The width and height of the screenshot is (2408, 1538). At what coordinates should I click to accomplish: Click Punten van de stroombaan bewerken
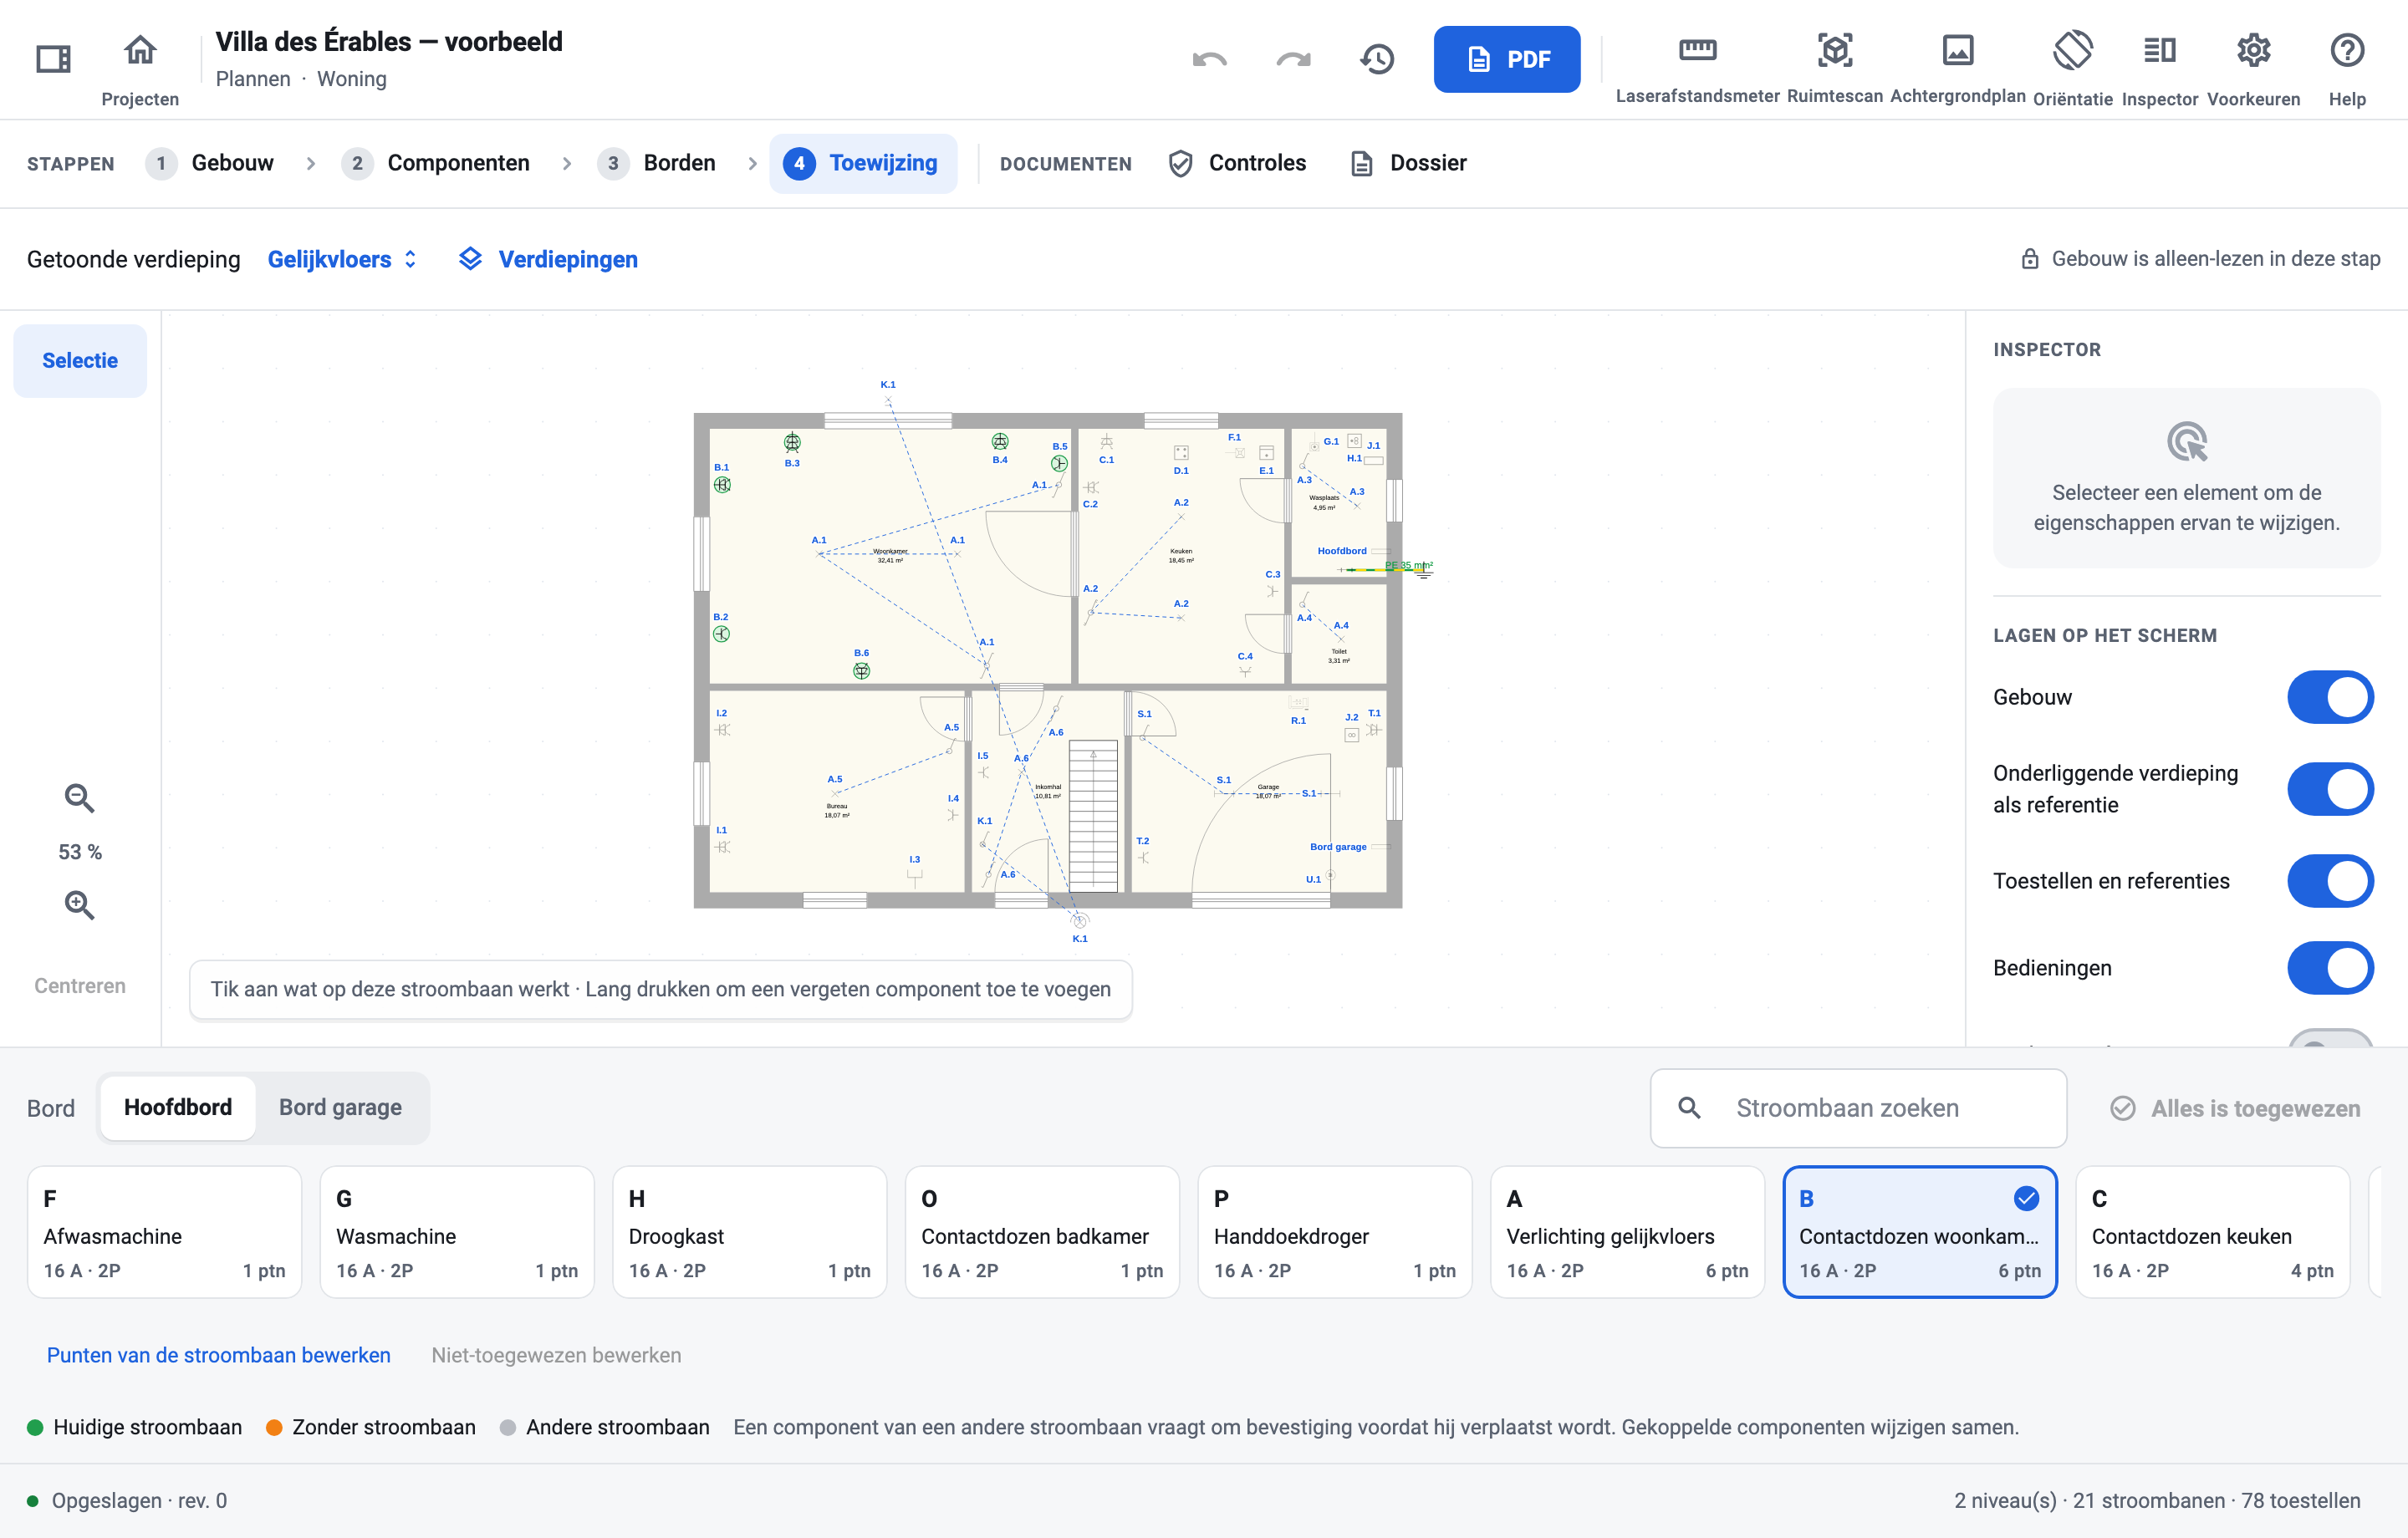pos(218,1355)
